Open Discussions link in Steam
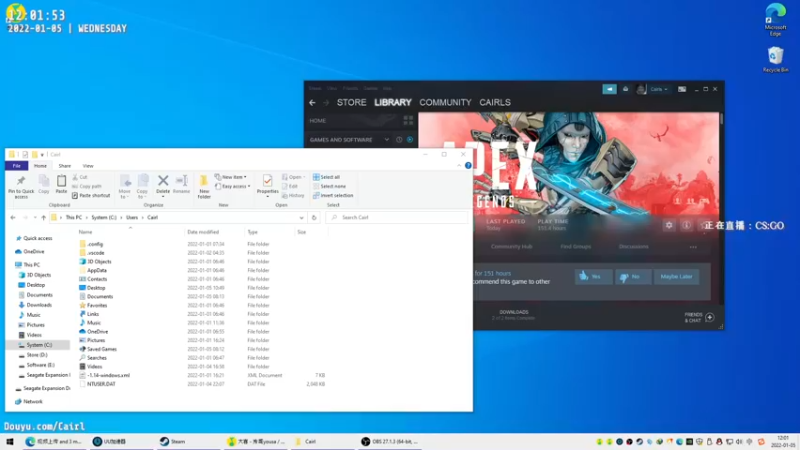This screenshot has height=450, width=800. (x=634, y=246)
